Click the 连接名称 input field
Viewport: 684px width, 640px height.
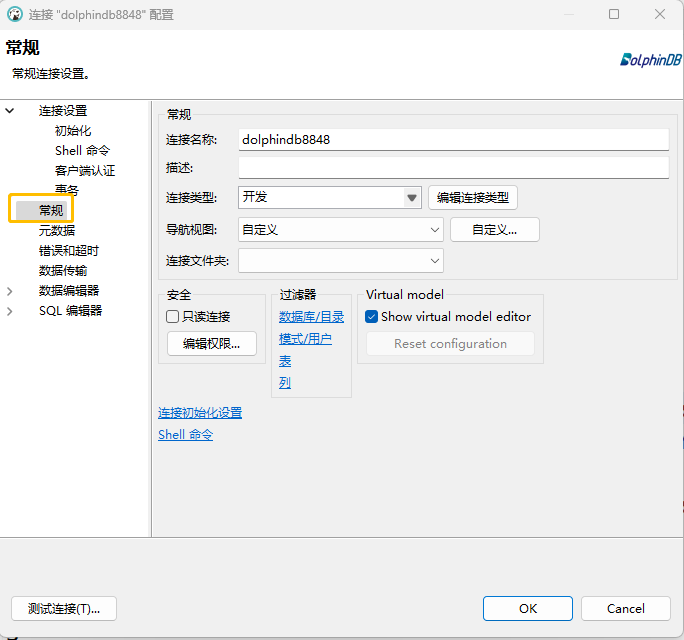[x=453, y=140]
